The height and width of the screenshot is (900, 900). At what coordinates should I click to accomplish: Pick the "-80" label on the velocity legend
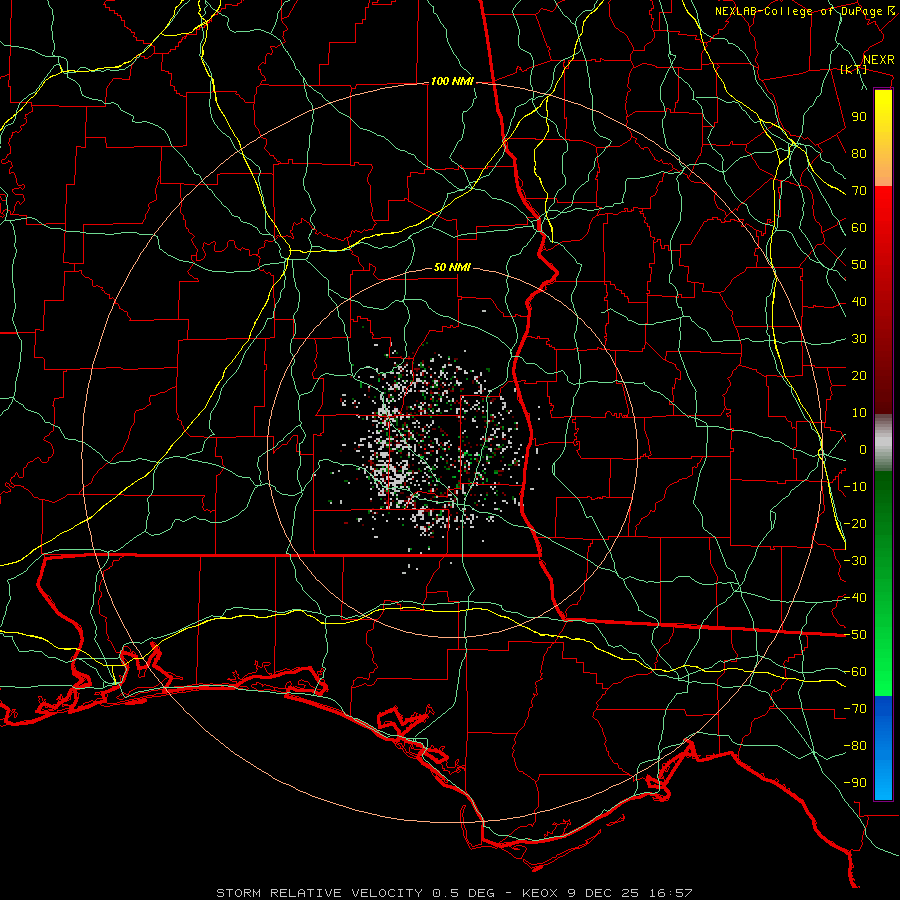pos(855,746)
